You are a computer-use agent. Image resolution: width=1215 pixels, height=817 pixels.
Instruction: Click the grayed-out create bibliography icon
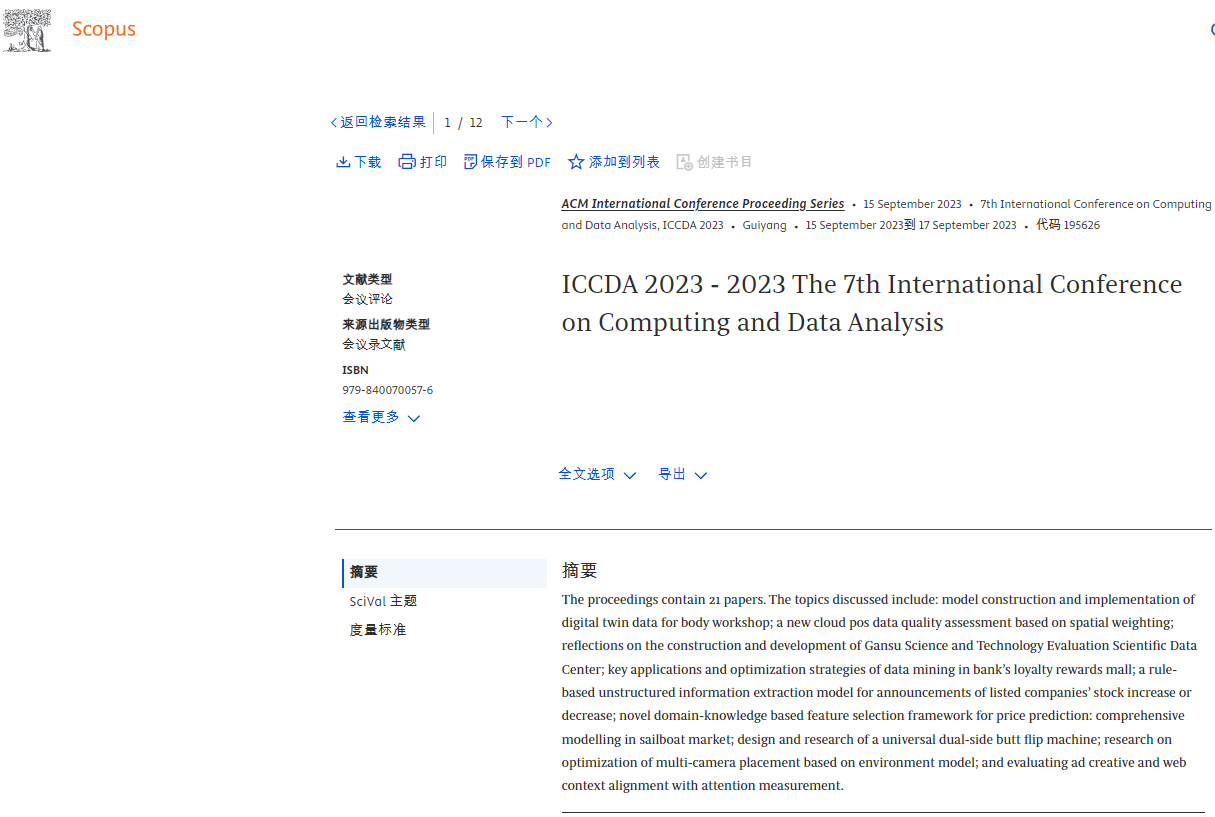(684, 162)
